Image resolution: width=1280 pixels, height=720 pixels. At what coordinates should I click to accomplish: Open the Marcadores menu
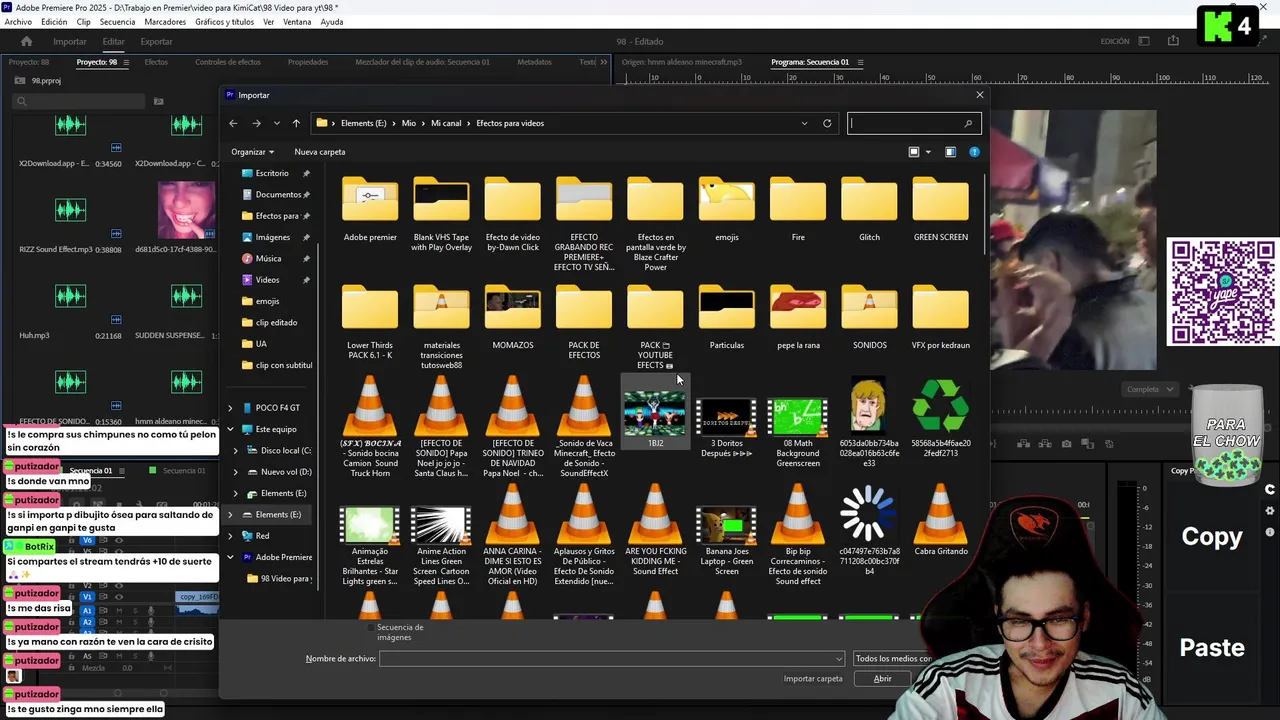click(165, 22)
